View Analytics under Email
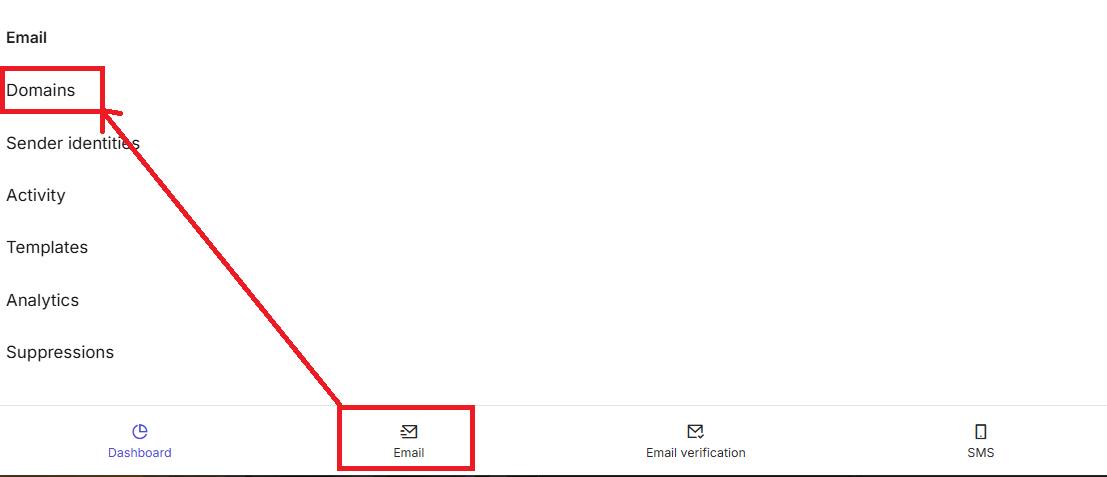The height and width of the screenshot is (477, 1107). coord(42,300)
